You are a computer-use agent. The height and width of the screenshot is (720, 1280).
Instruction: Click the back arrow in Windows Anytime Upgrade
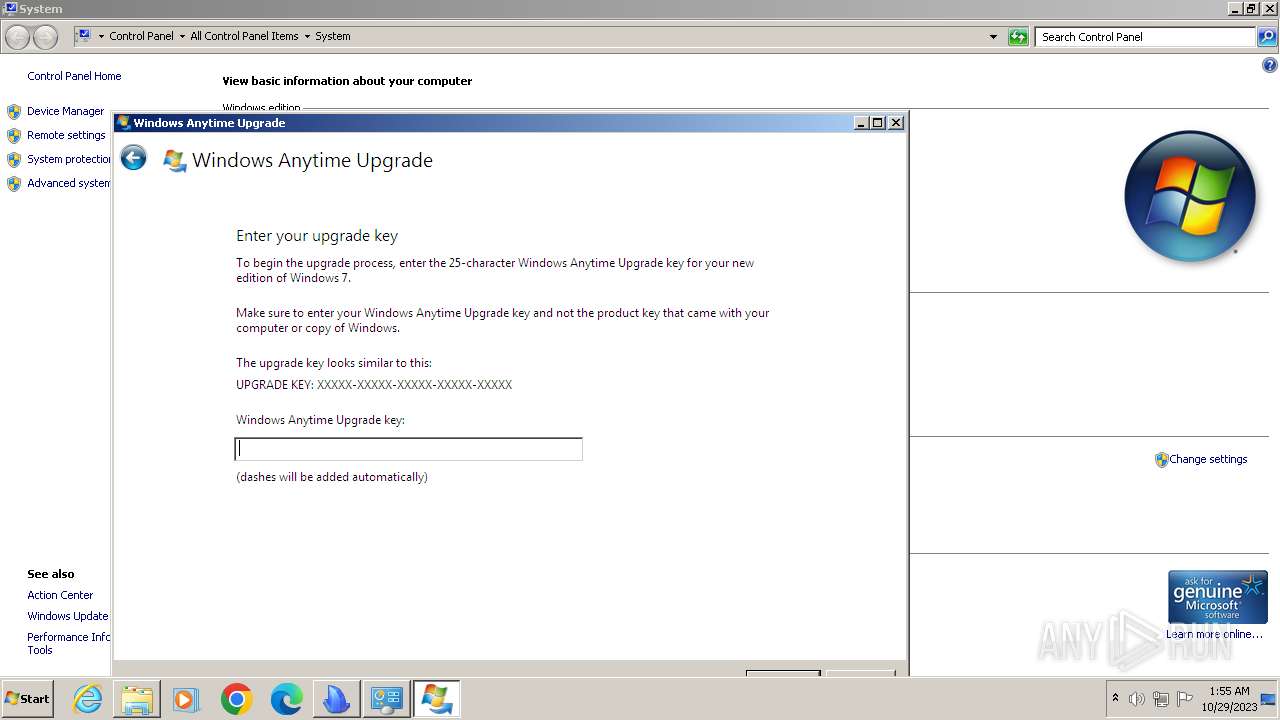click(133, 158)
